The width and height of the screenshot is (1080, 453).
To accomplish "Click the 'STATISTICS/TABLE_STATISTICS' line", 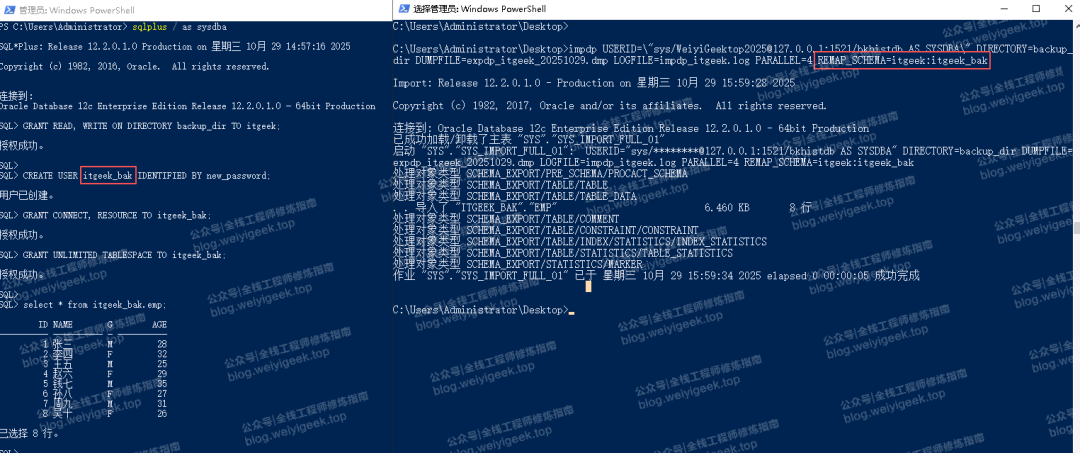I will click(x=563, y=253).
